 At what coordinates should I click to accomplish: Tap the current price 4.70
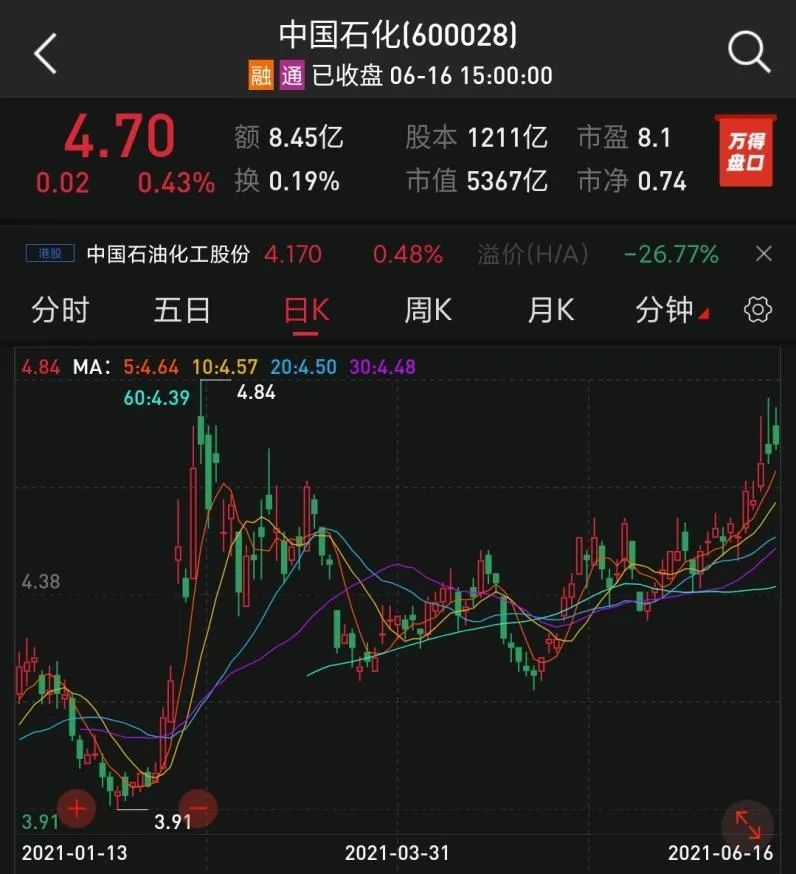click(x=119, y=135)
